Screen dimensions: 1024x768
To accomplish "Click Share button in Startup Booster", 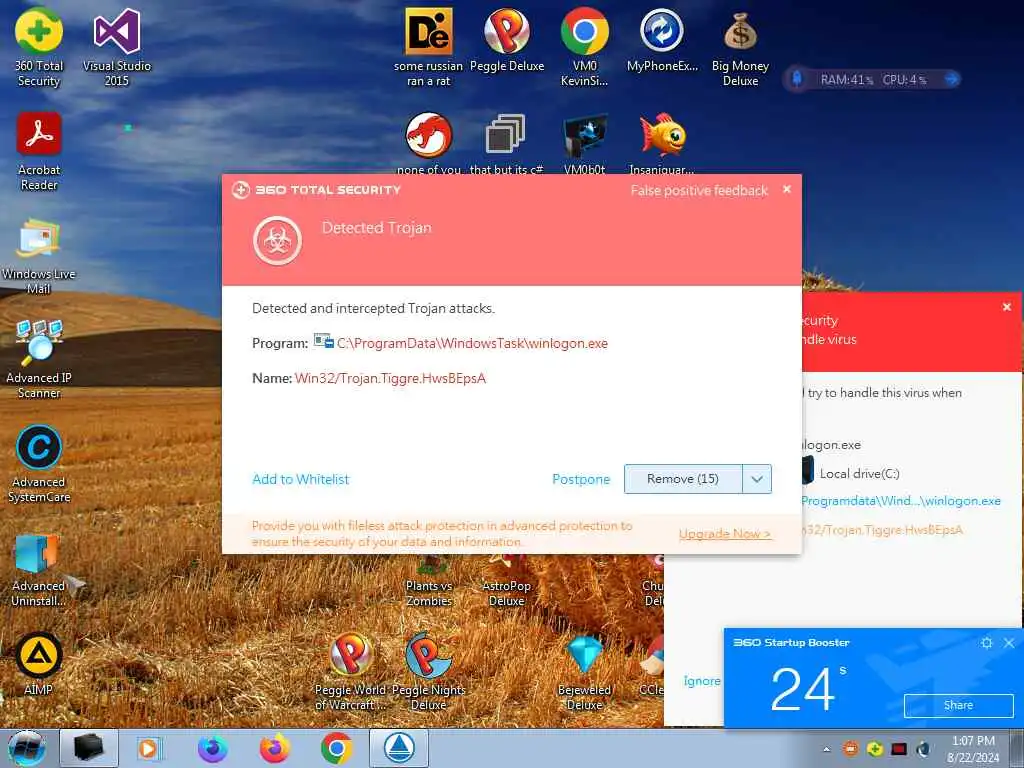I will (x=958, y=705).
